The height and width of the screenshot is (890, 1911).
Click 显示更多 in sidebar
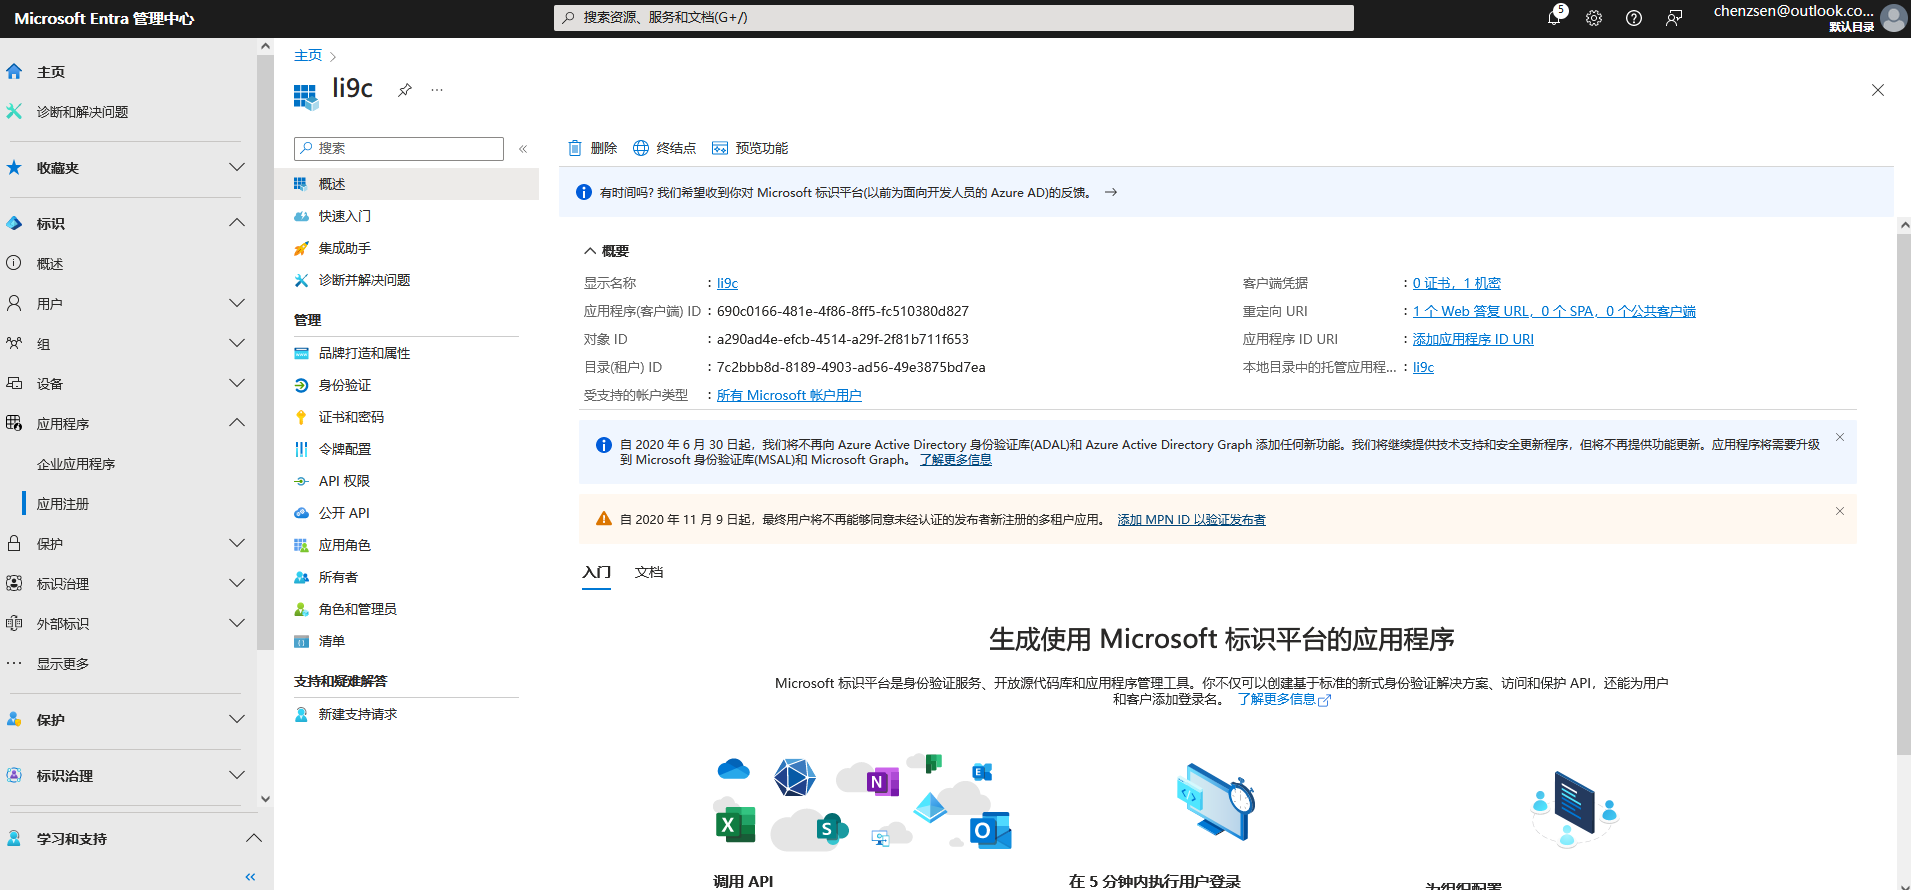click(x=63, y=664)
